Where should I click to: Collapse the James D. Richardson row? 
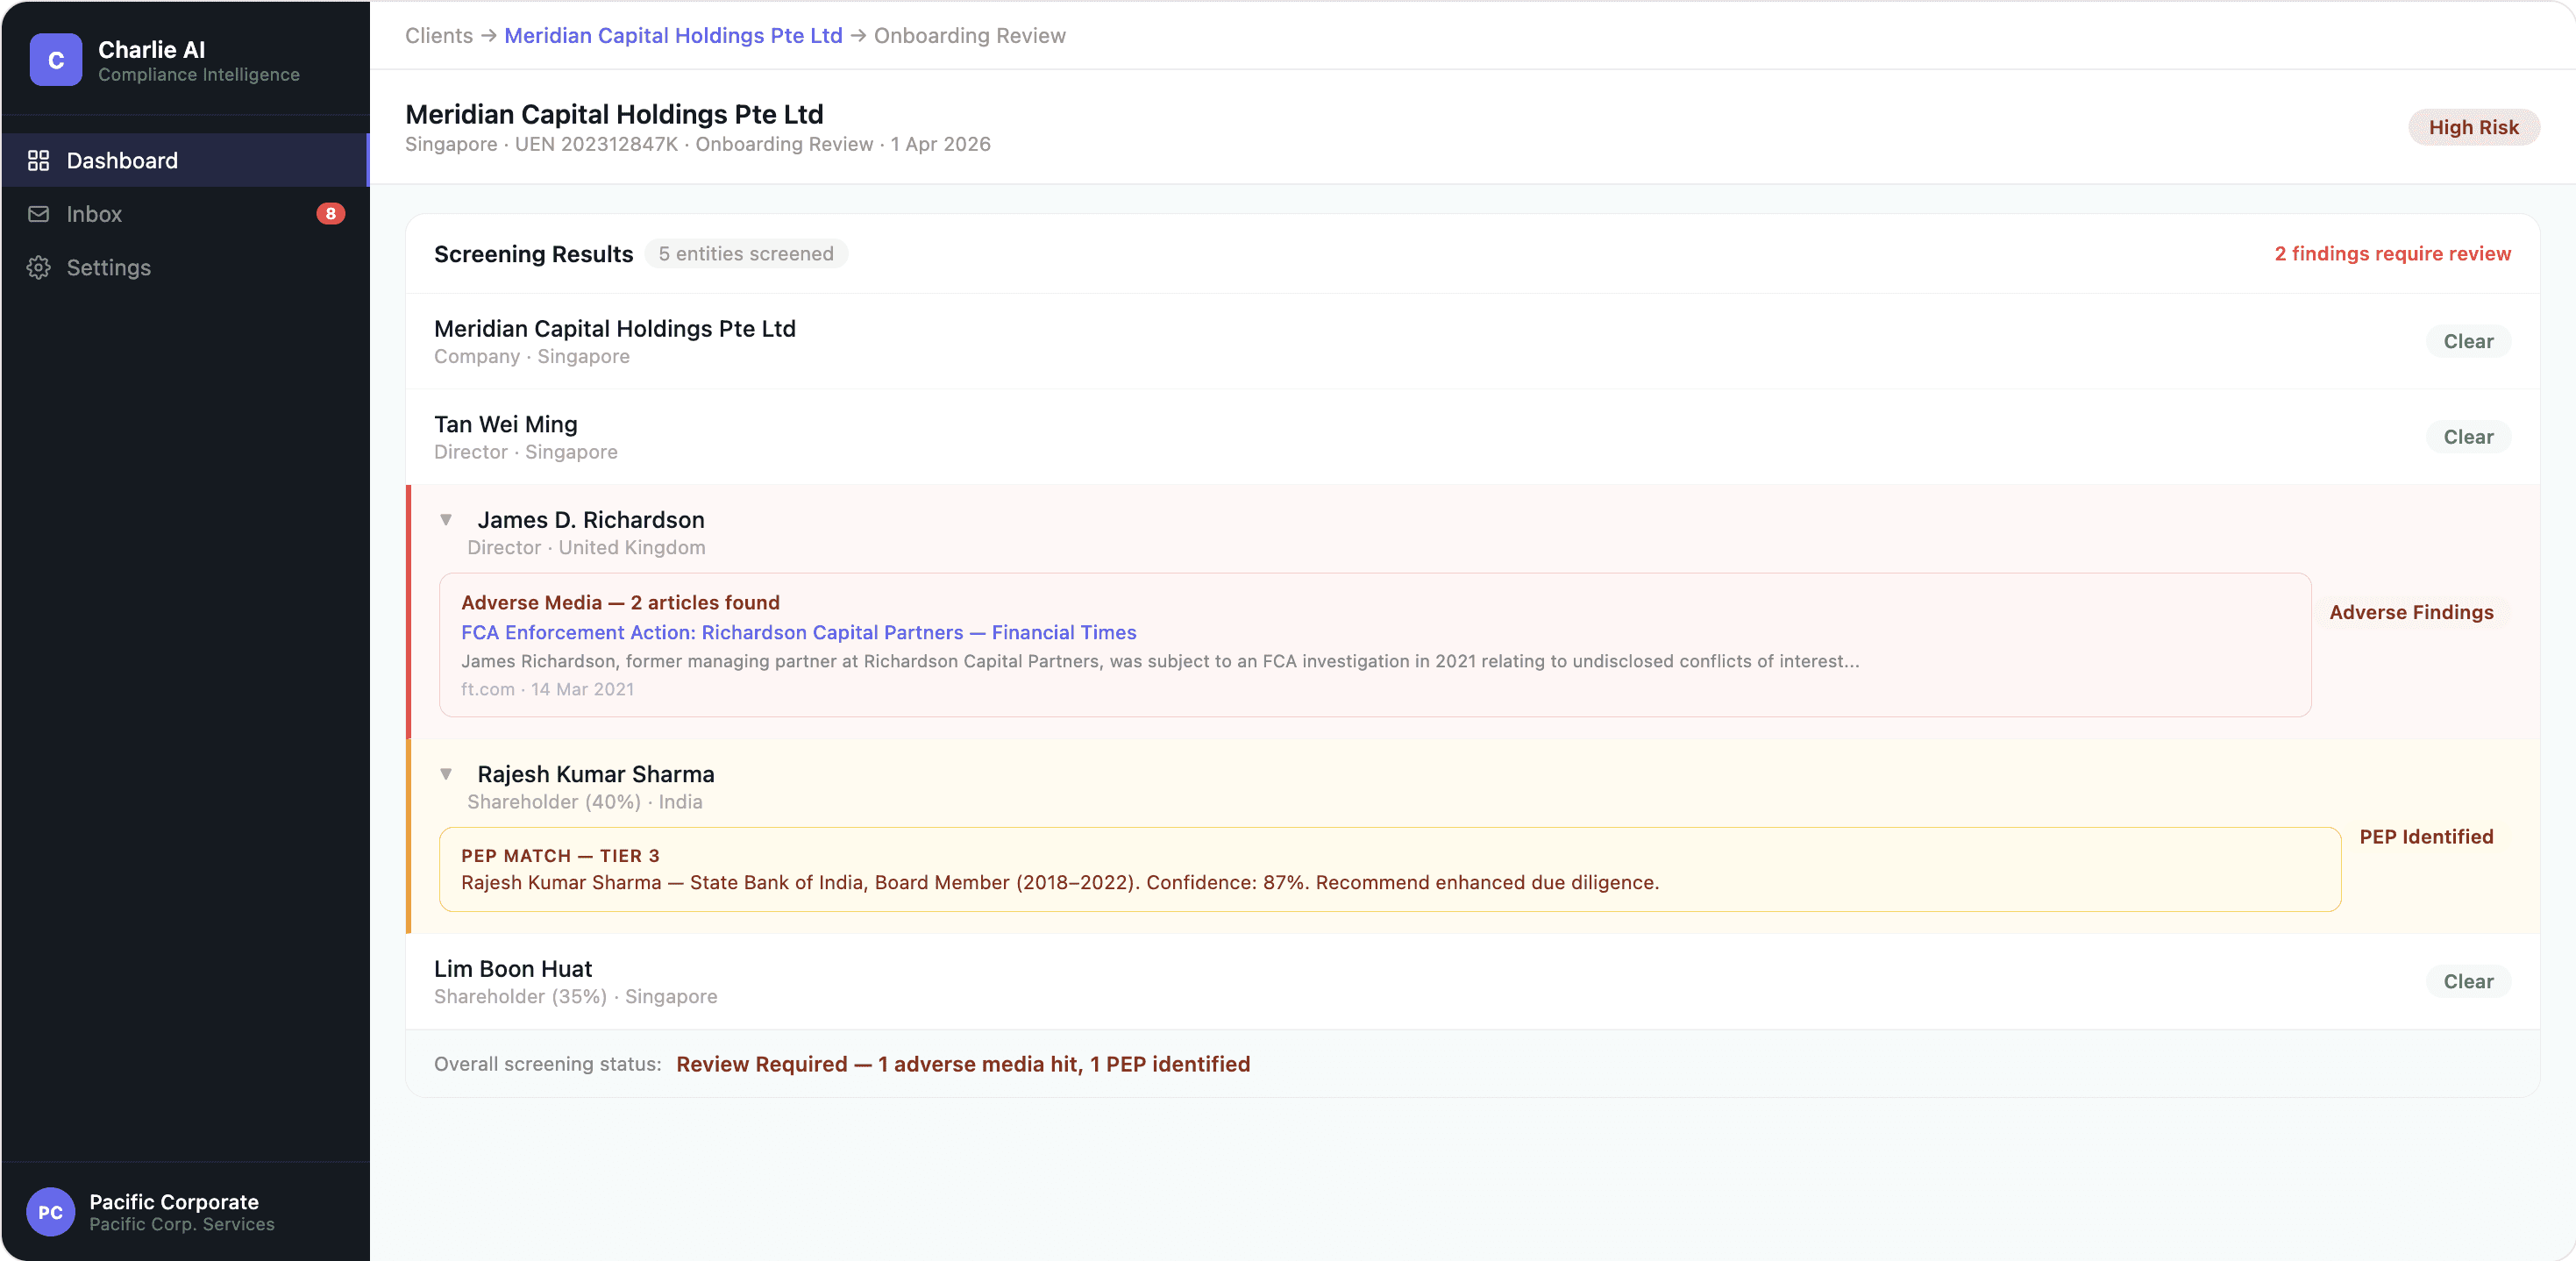pos(446,519)
